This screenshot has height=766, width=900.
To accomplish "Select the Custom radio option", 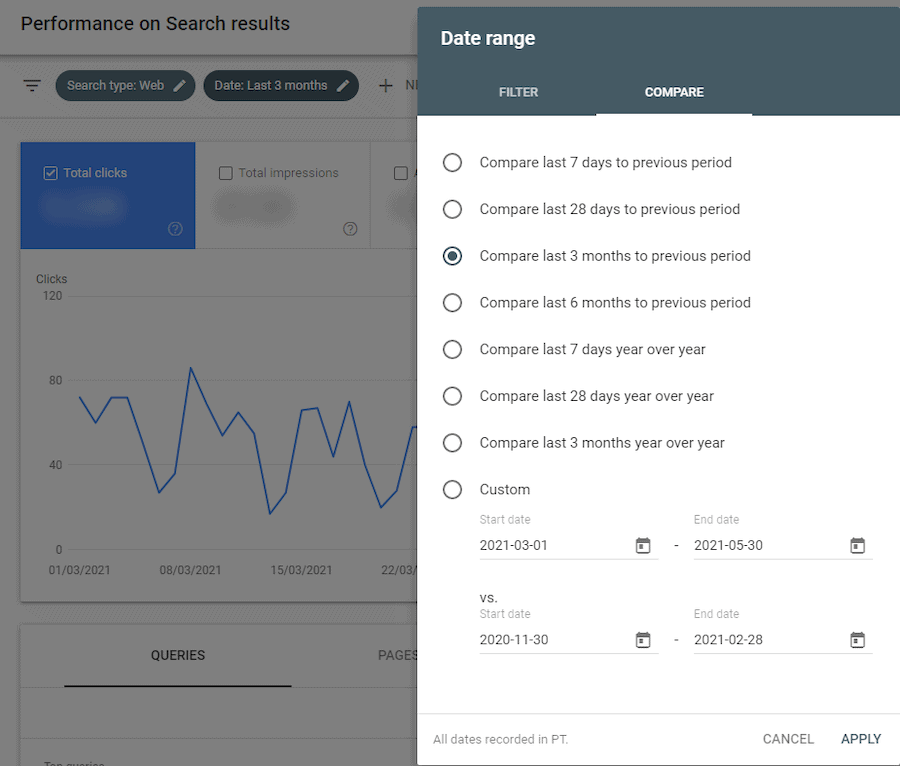I will 452,489.
